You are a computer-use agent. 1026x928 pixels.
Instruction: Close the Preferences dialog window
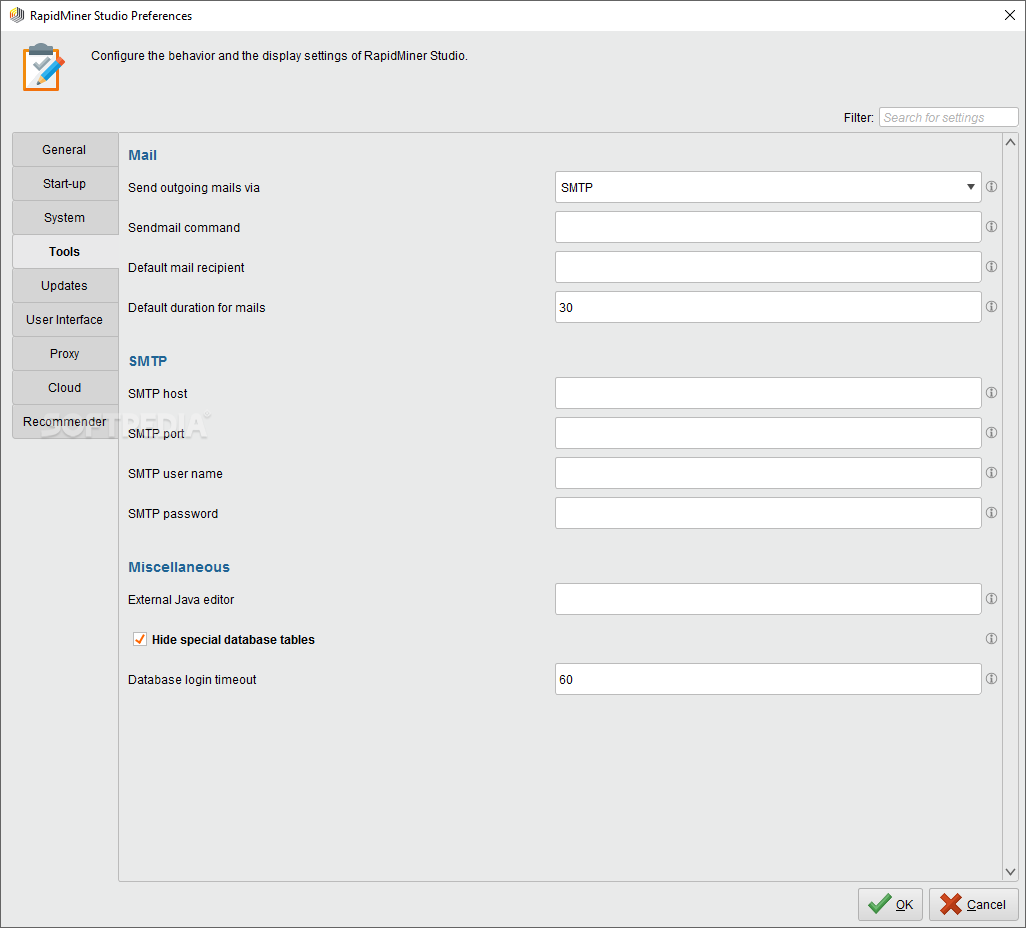(1010, 15)
